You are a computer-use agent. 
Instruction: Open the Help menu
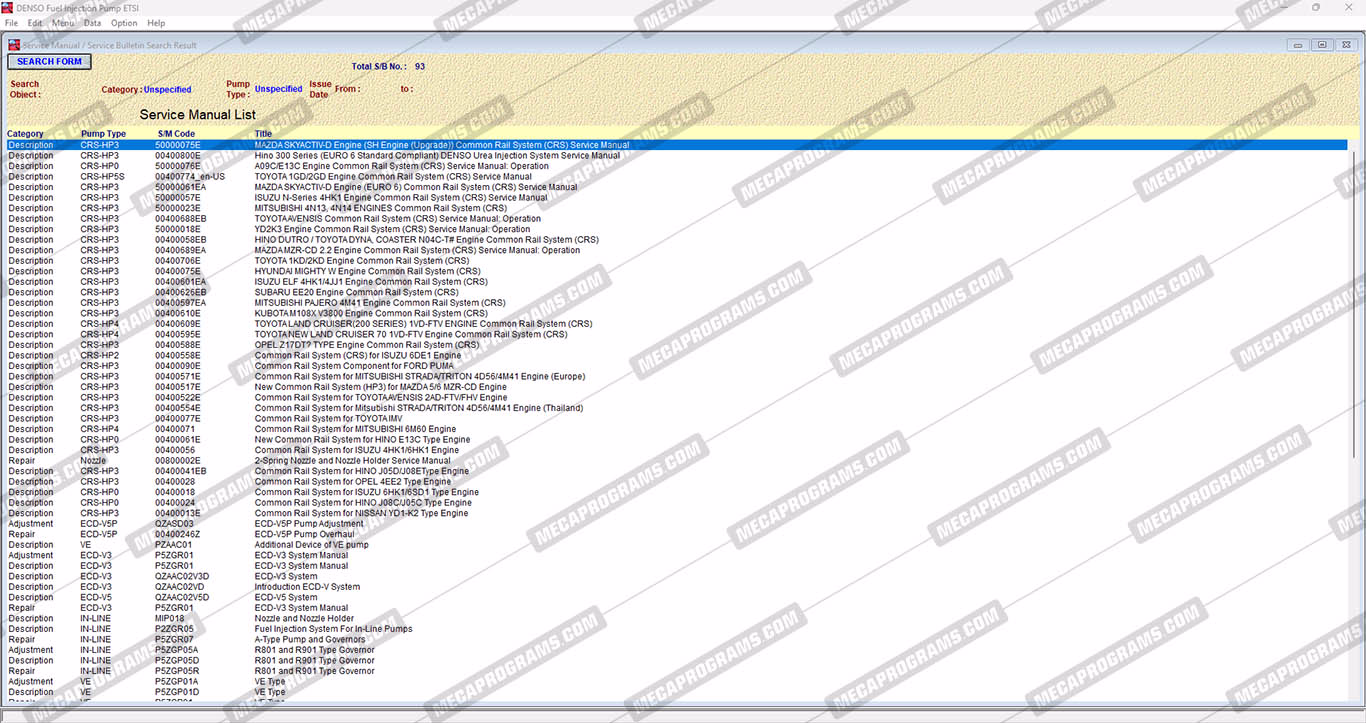(156, 22)
